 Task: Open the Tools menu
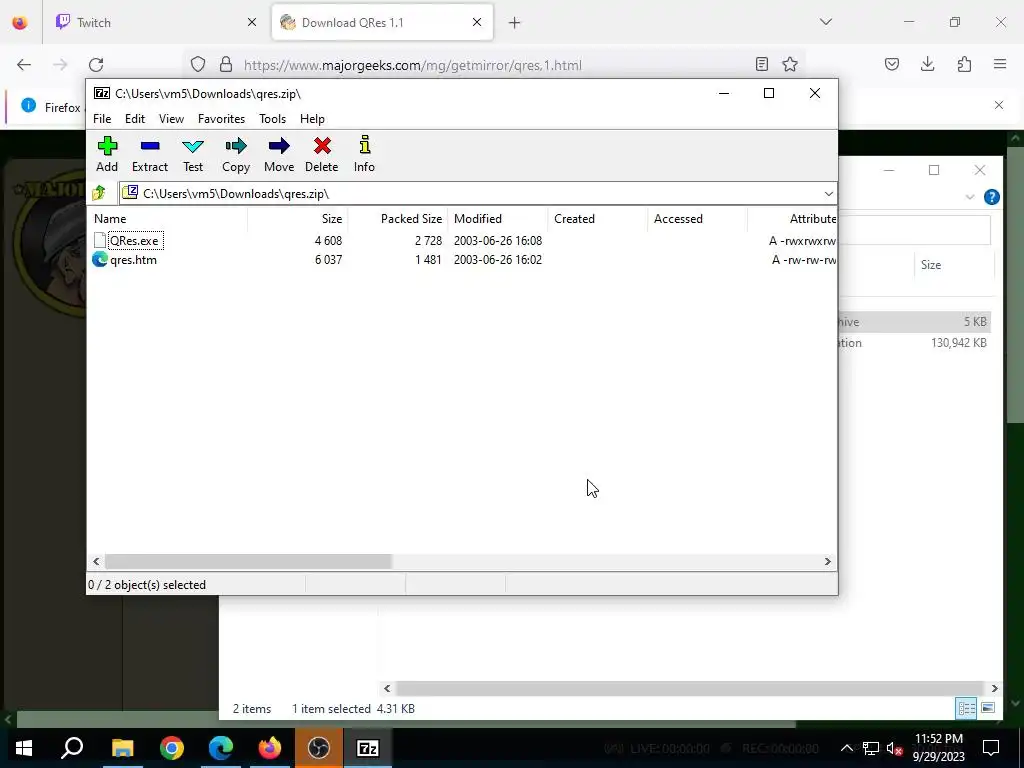pyautogui.click(x=272, y=119)
